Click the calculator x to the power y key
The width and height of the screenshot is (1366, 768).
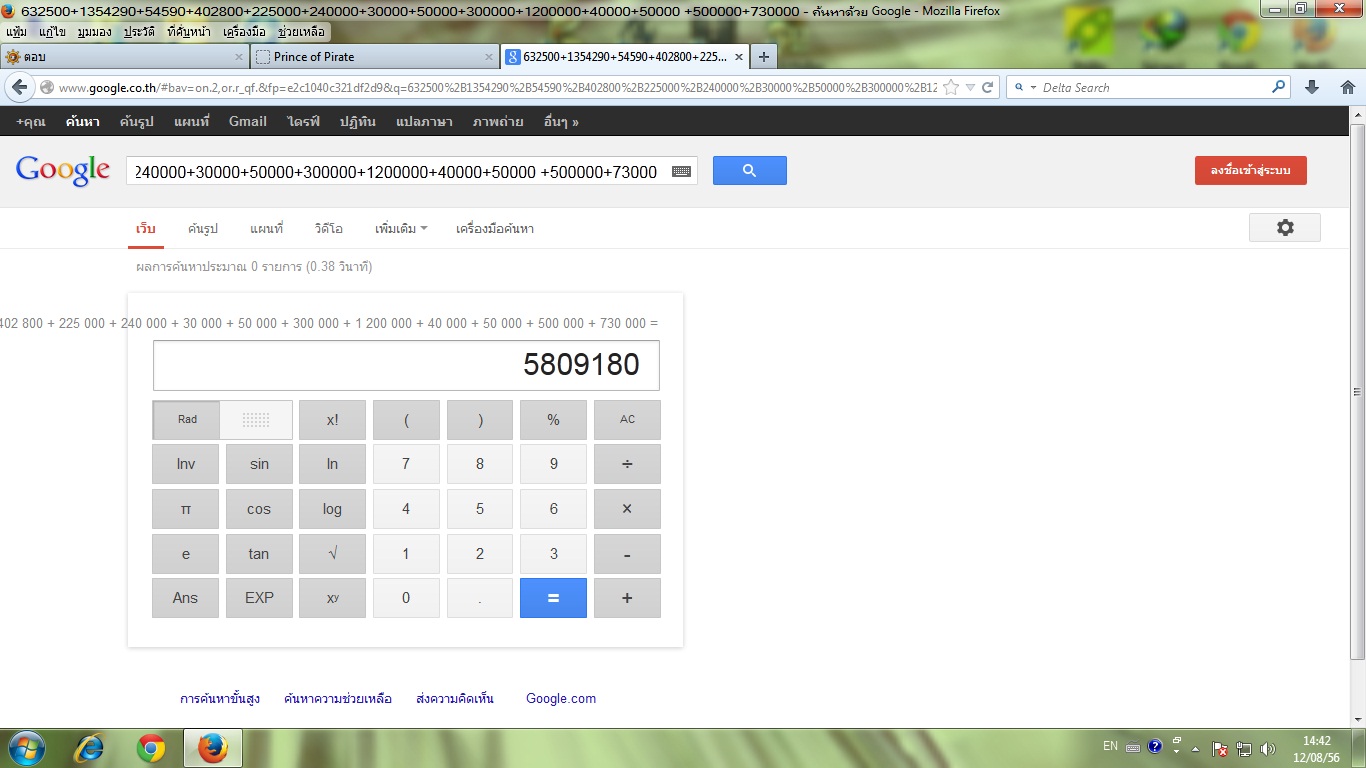(332, 598)
